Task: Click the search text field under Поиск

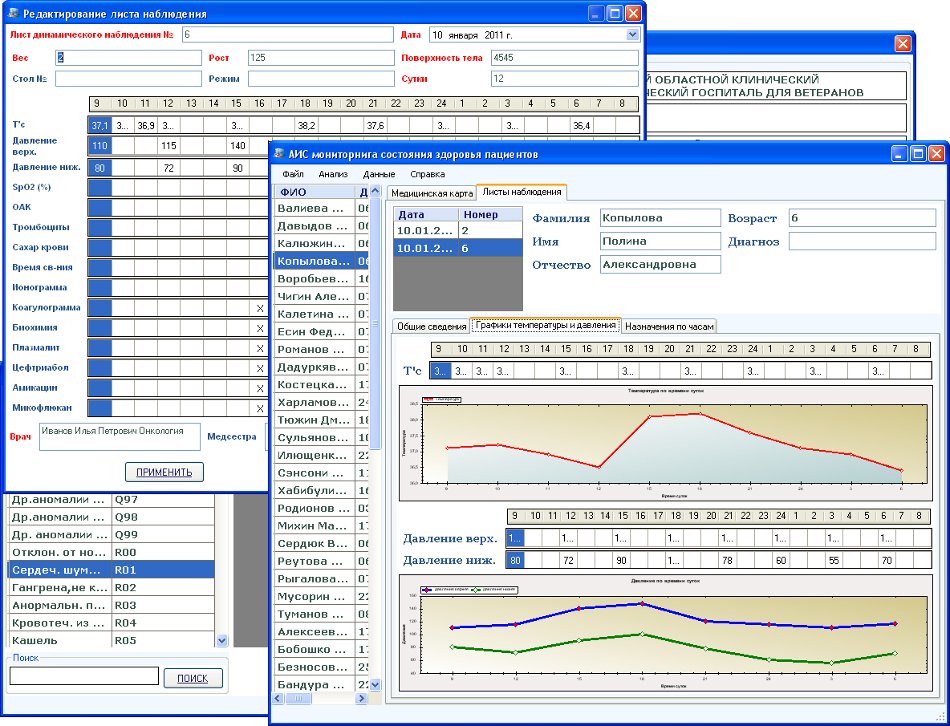Action: point(84,677)
